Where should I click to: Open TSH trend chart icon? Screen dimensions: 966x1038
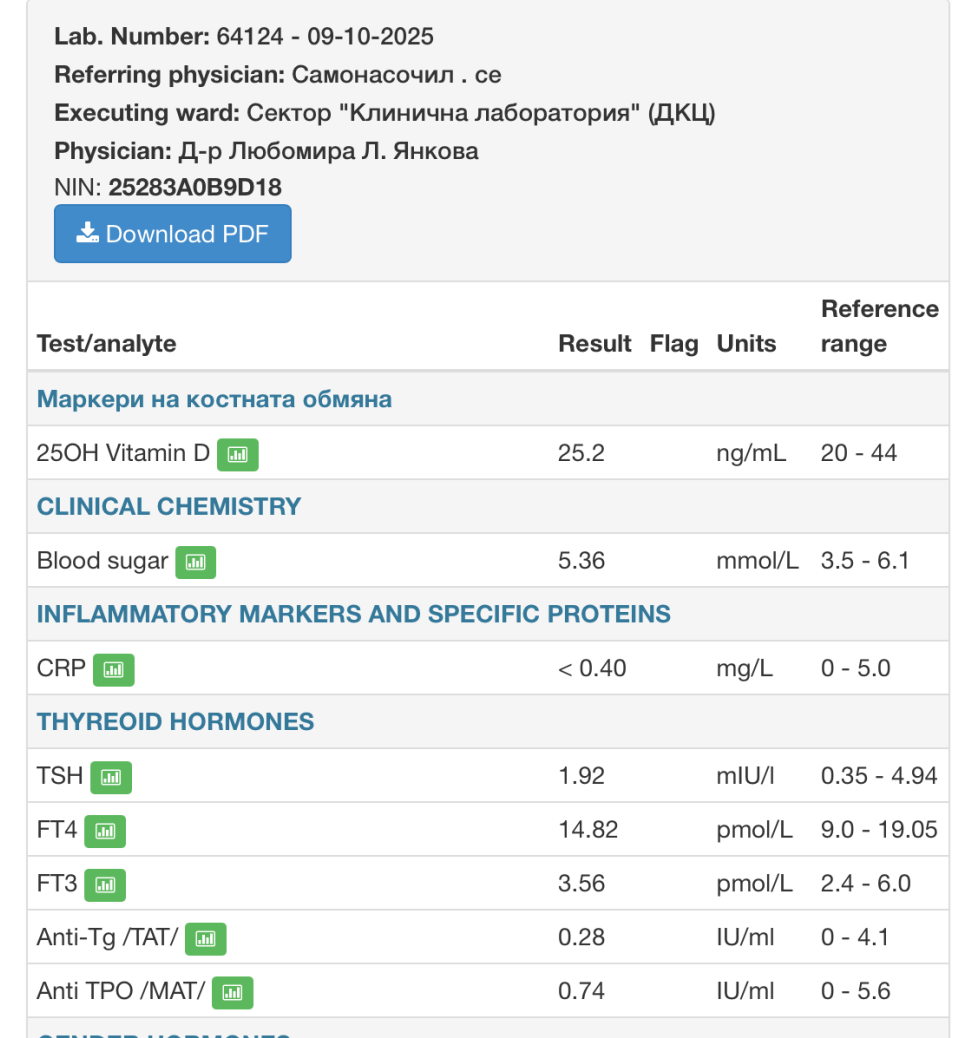pyautogui.click(x=111, y=777)
